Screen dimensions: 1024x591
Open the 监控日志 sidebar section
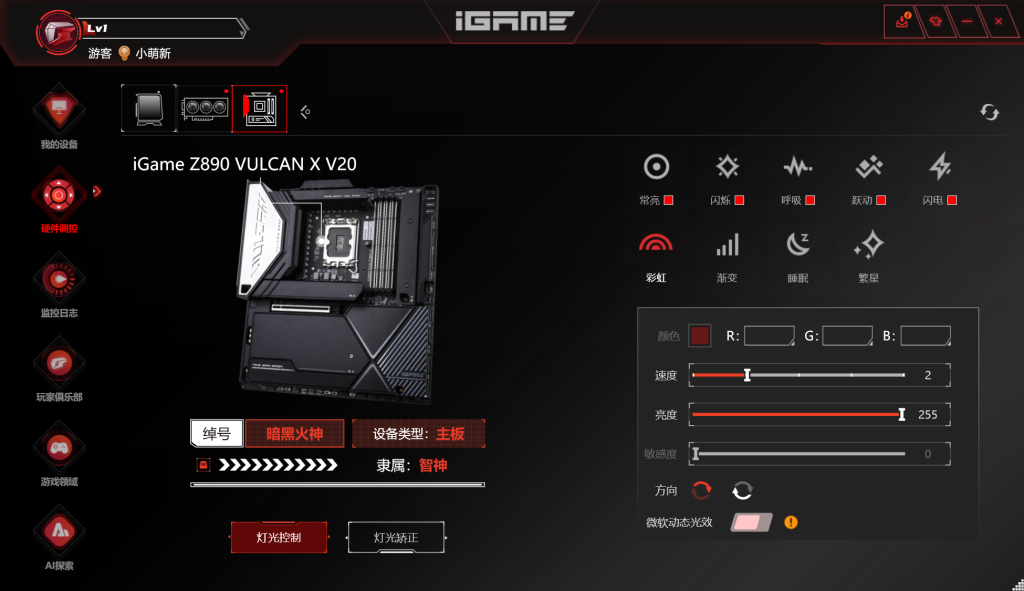(59, 288)
